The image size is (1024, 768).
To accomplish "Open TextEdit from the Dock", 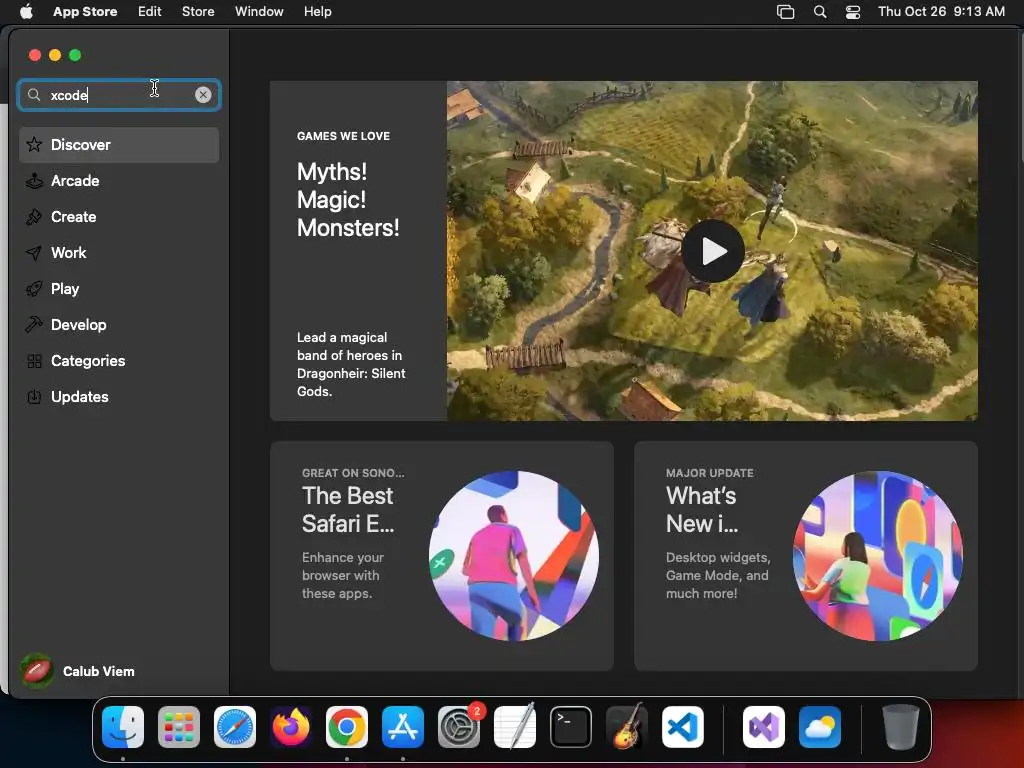I will point(515,727).
